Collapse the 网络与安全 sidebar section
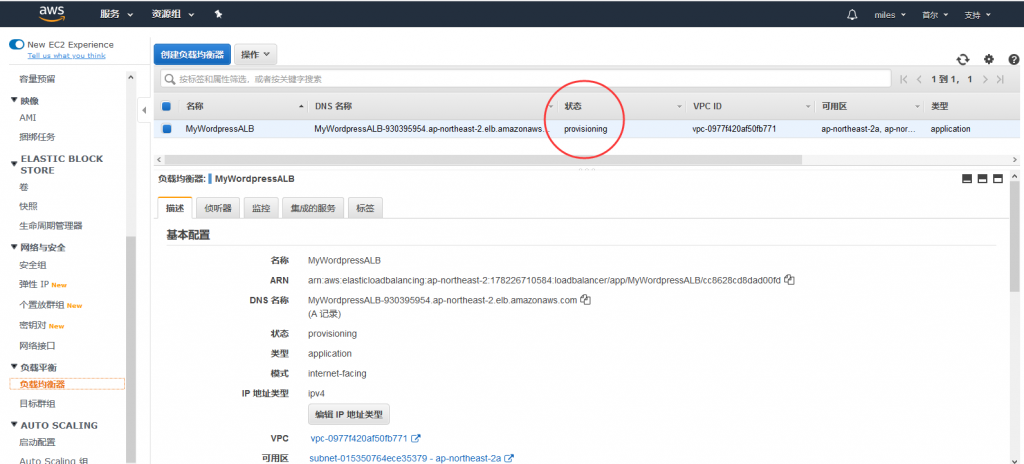 [x=14, y=247]
